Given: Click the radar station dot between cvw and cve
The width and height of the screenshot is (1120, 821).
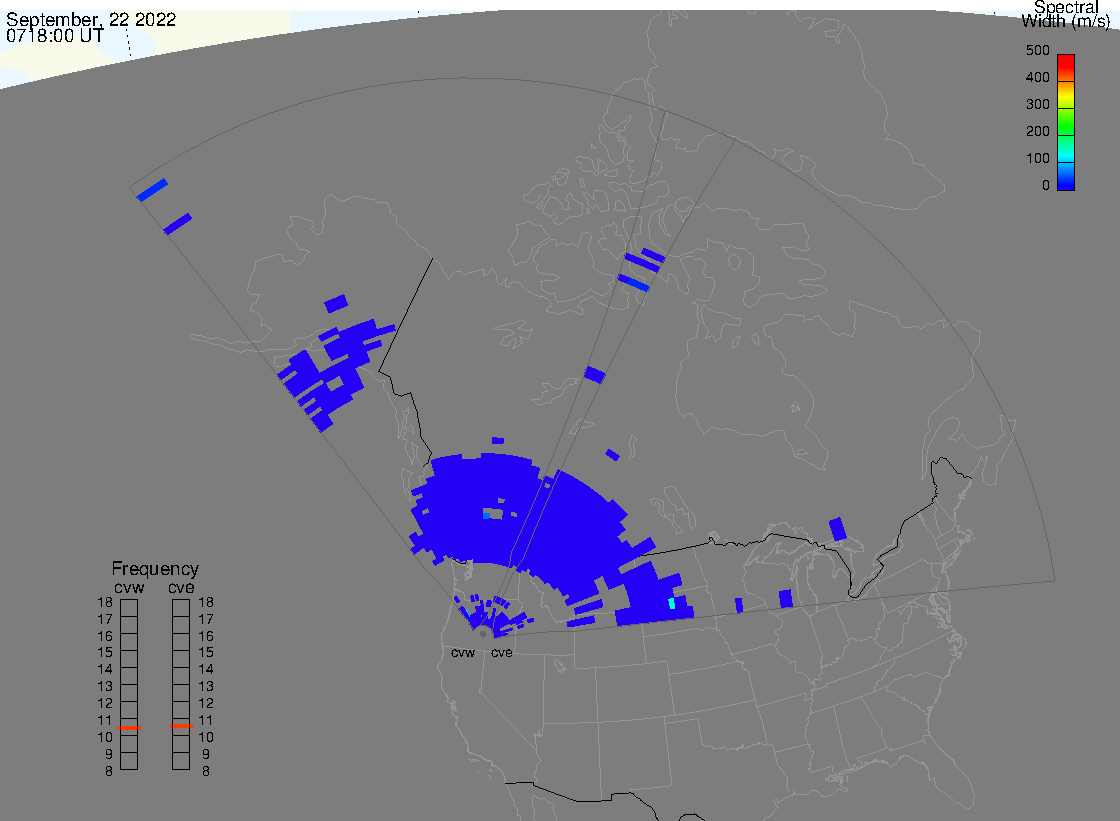Looking at the screenshot, I should pos(483,634).
